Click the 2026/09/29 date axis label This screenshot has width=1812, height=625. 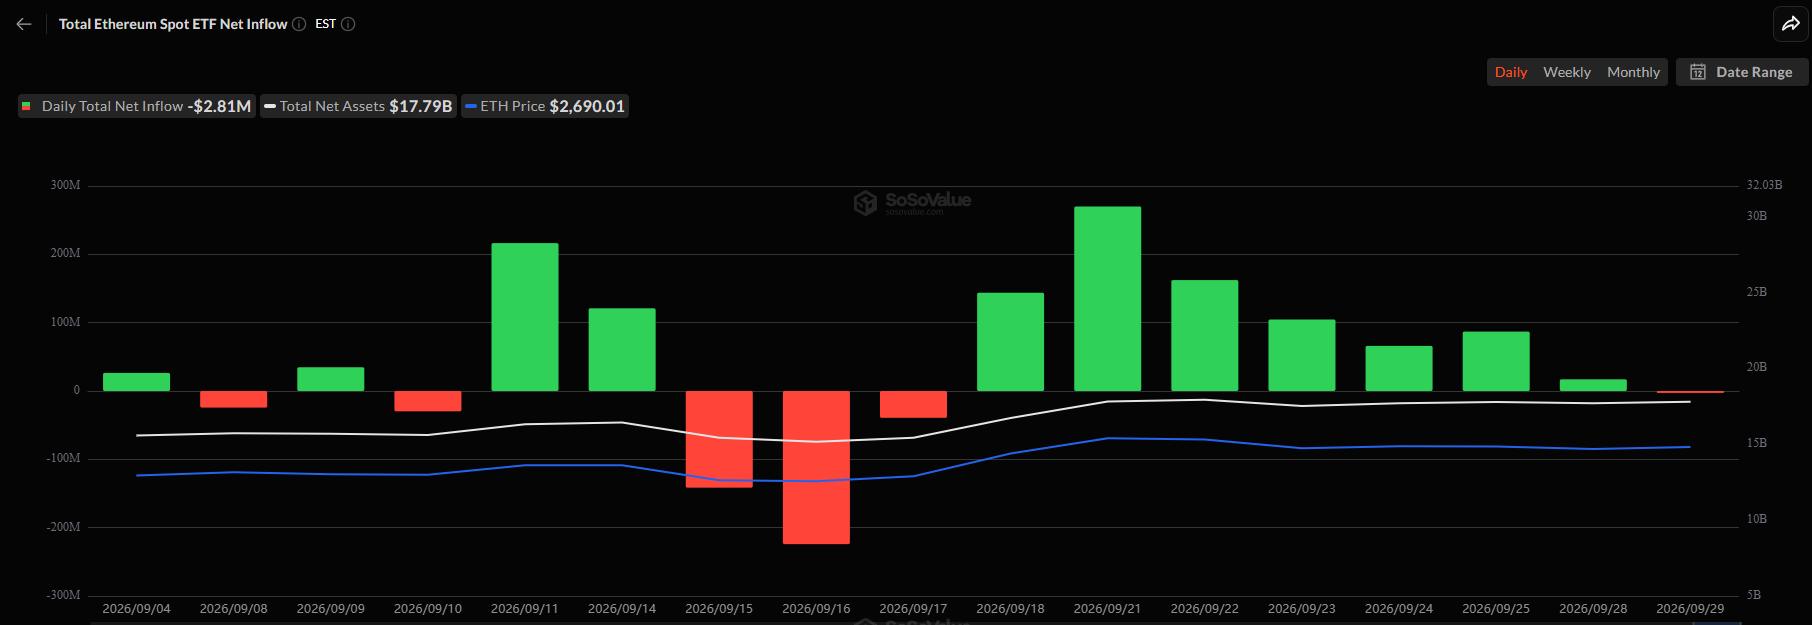[x=1690, y=608]
